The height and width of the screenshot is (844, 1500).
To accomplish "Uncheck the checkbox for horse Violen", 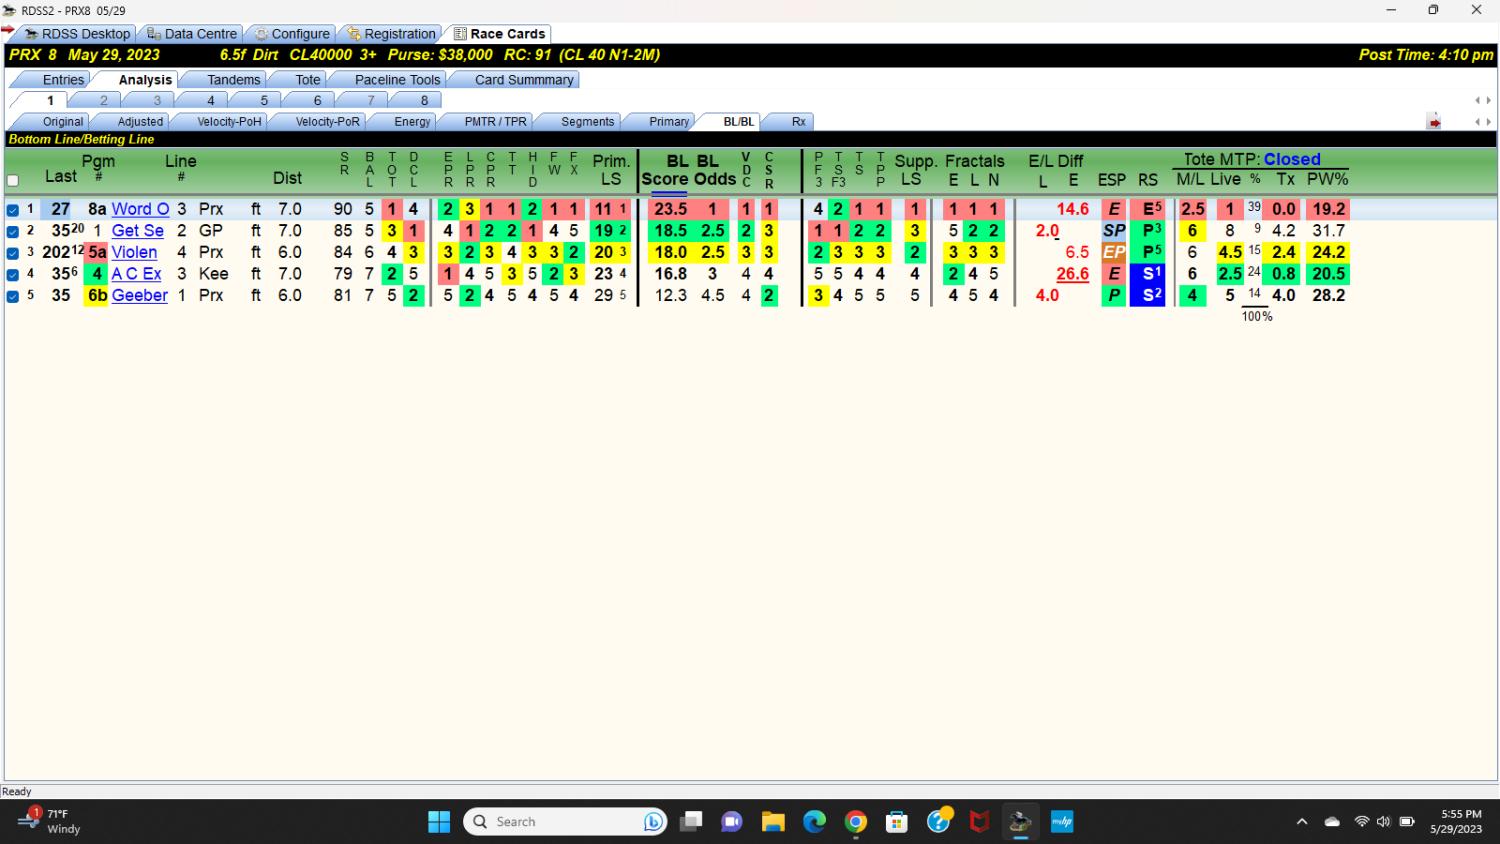I will 13,253.
